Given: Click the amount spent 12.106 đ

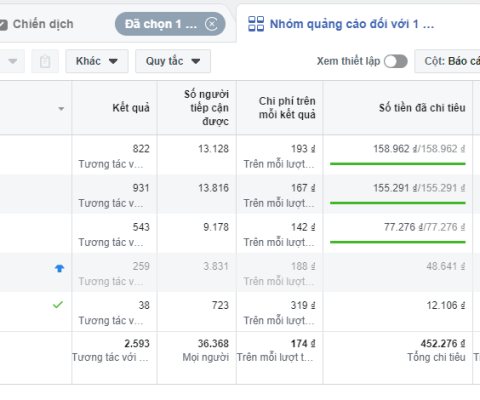Looking at the screenshot, I should (x=446, y=305).
